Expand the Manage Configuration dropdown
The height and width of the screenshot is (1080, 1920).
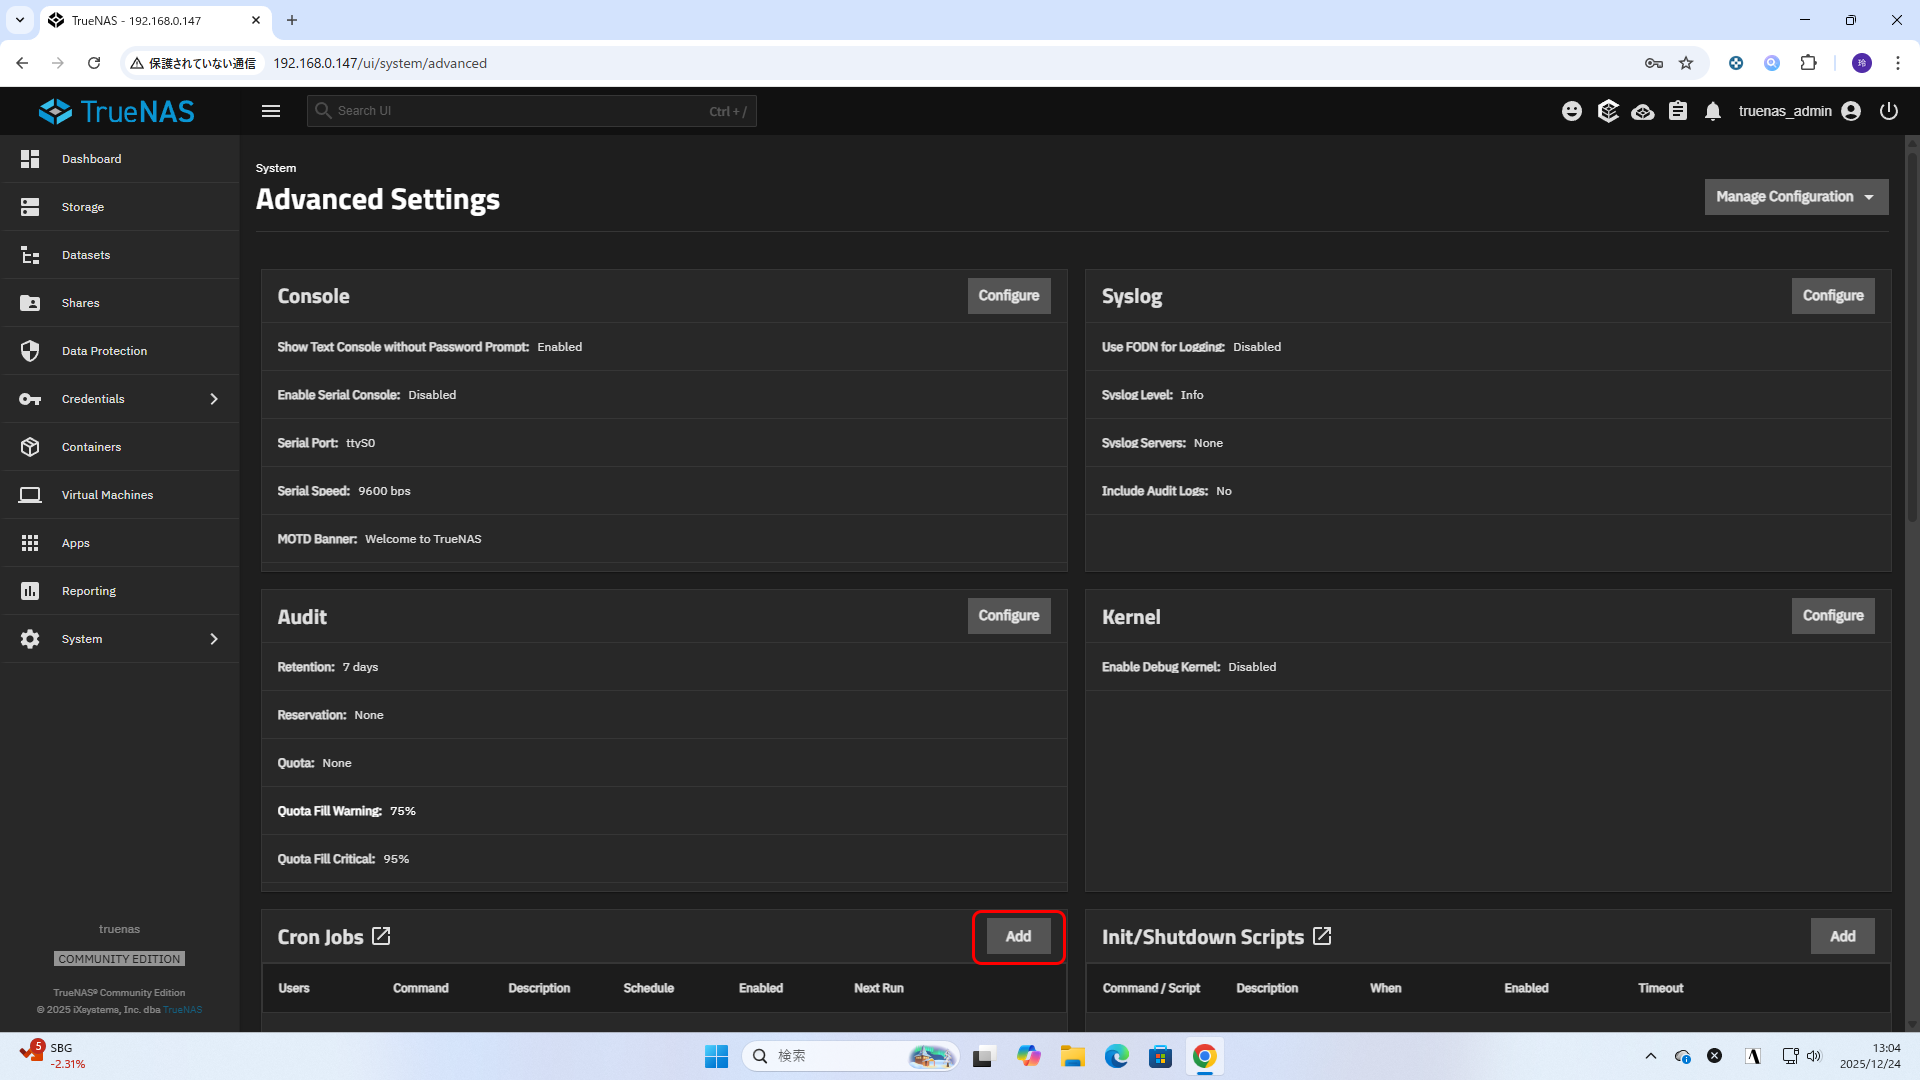tap(1796, 197)
